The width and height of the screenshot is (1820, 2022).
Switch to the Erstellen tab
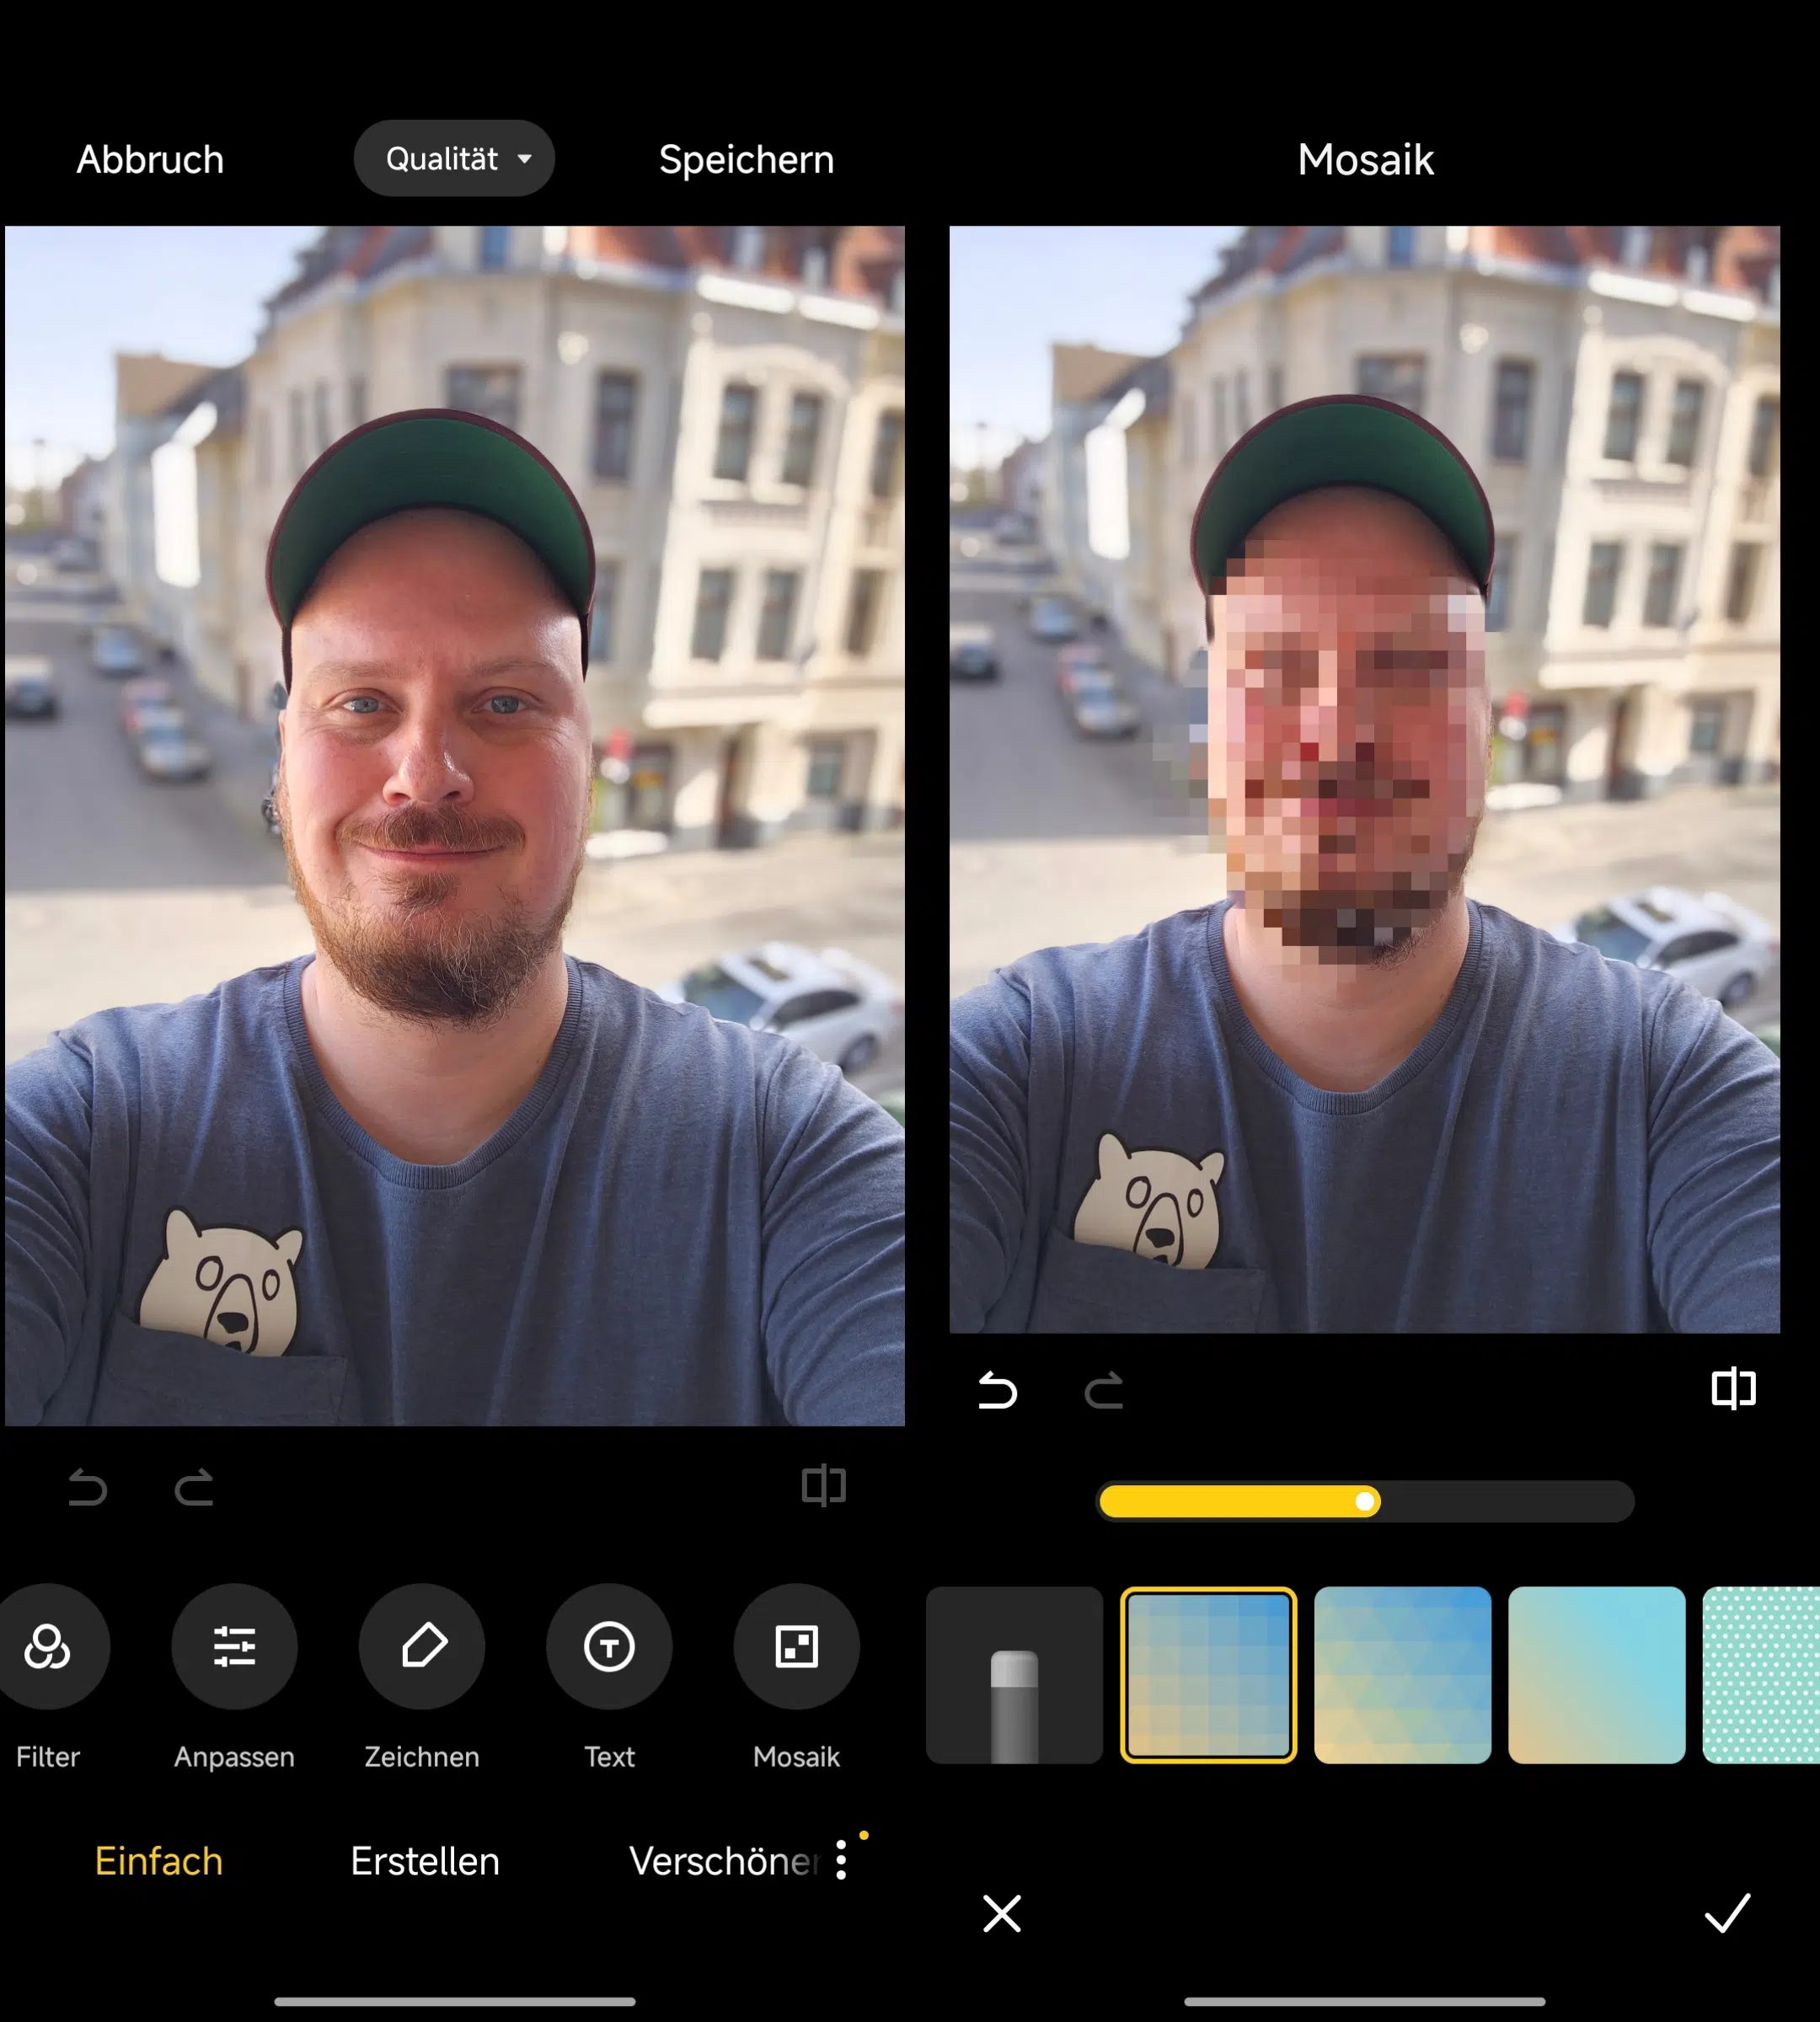click(x=425, y=1861)
